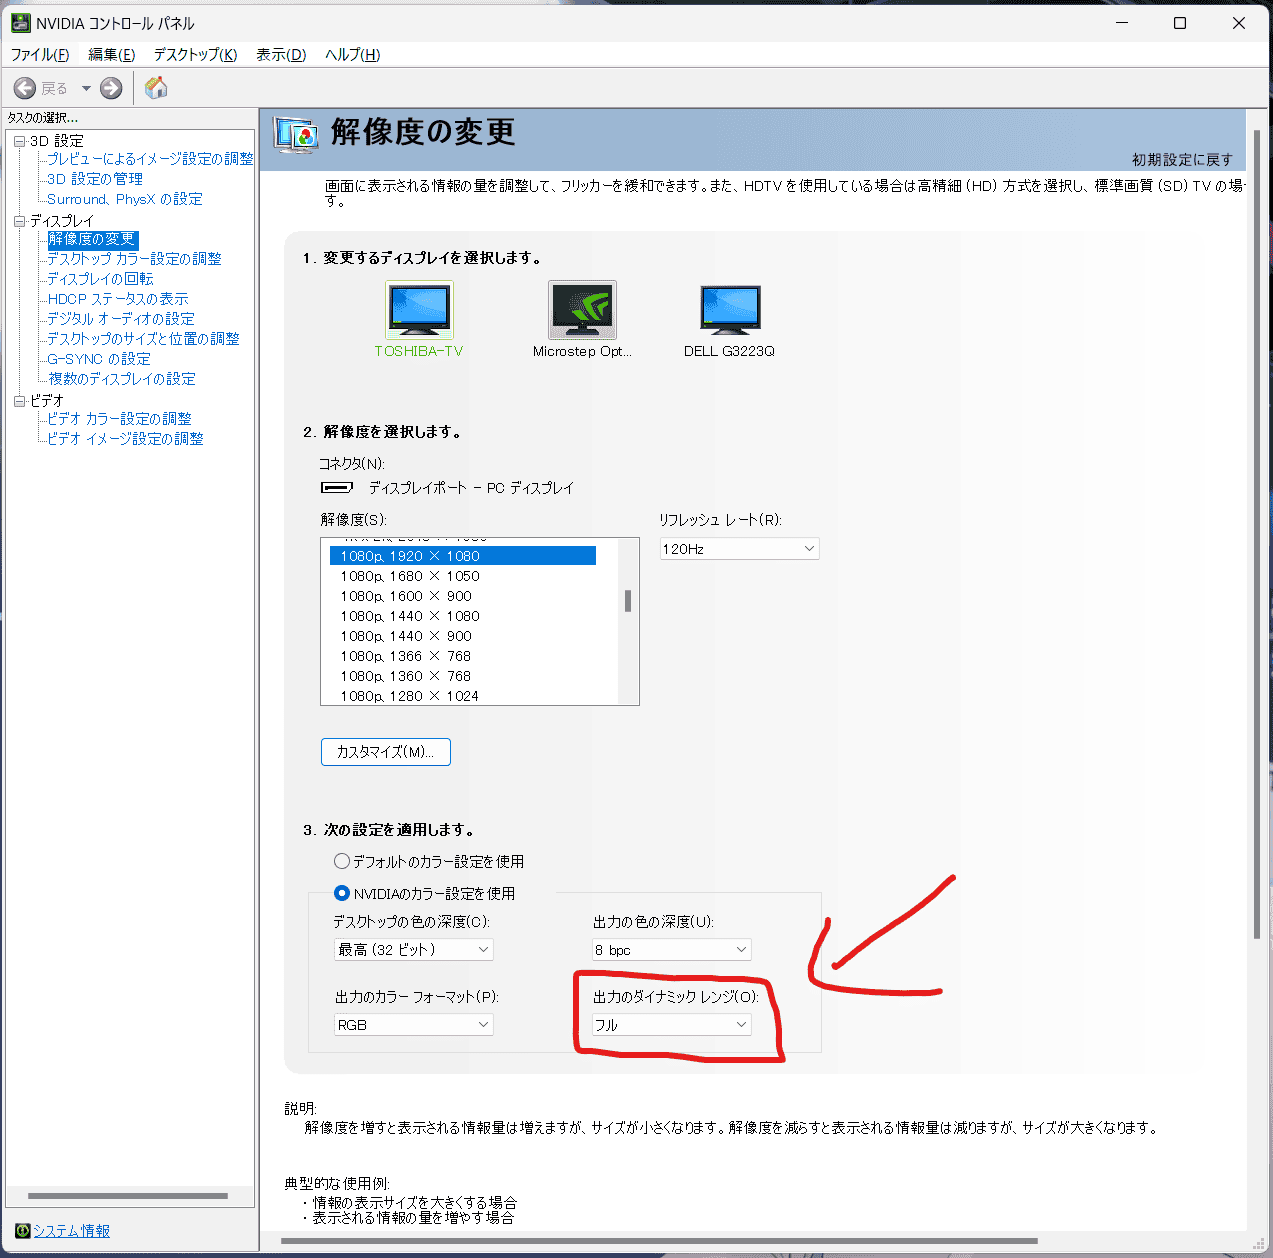Viewport: 1273px width, 1258px height.
Task: Open ビデオ イメージ設定の調整 tree item
Action: pyautogui.click(x=125, y=439)
